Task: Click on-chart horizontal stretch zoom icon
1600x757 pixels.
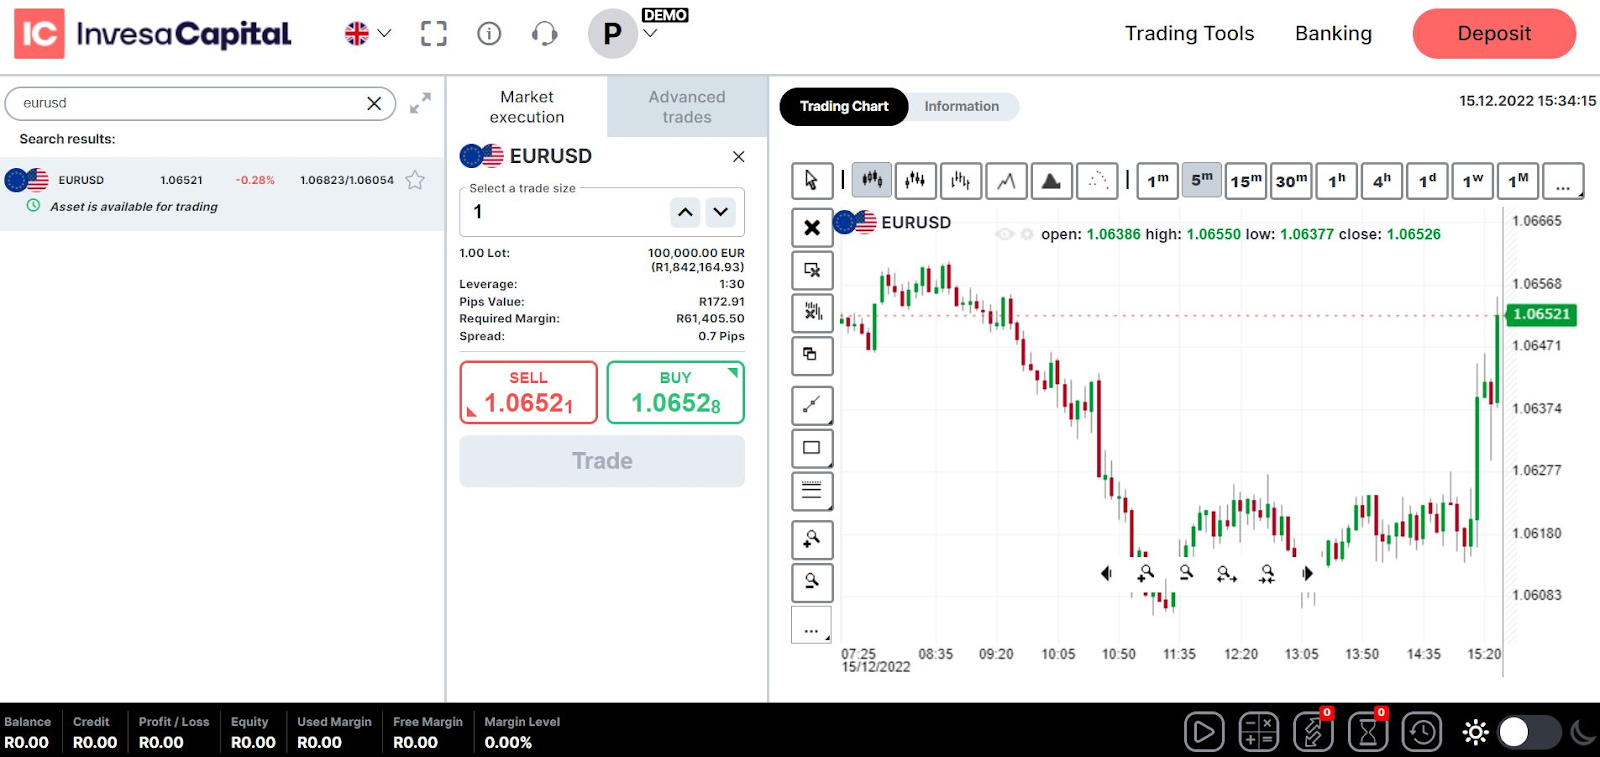Action: [x=1227, y=573]
